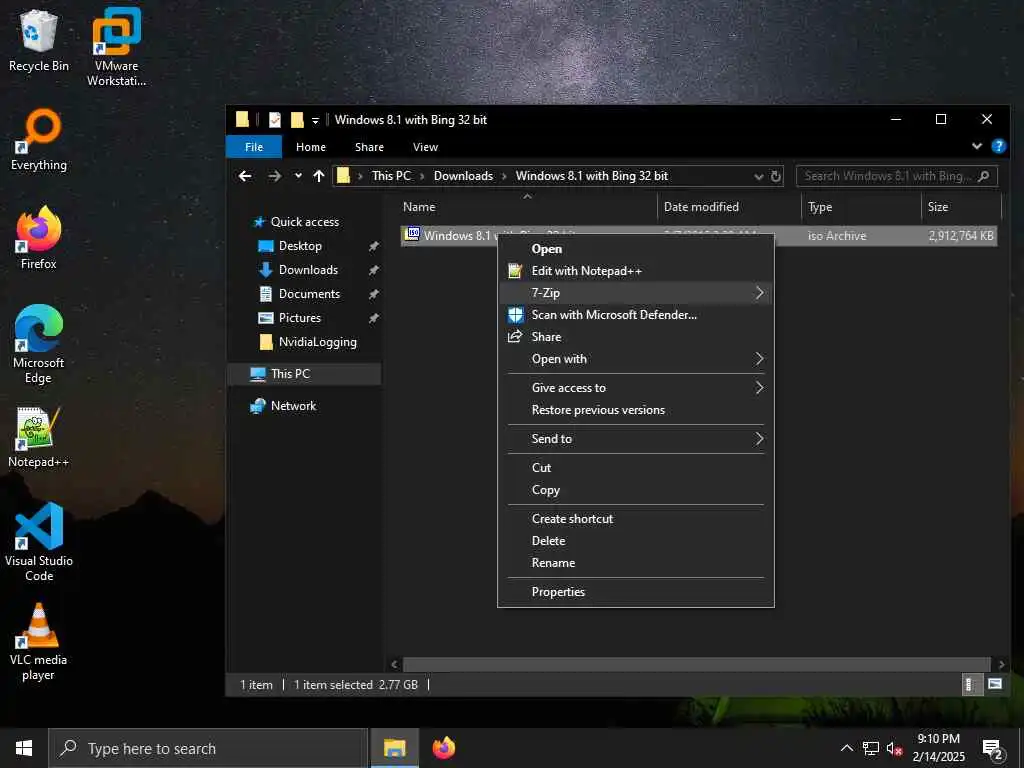Click the Properties quick access toolbar icon
Viewport: 1024px width, 768px height.
point(275,120)
